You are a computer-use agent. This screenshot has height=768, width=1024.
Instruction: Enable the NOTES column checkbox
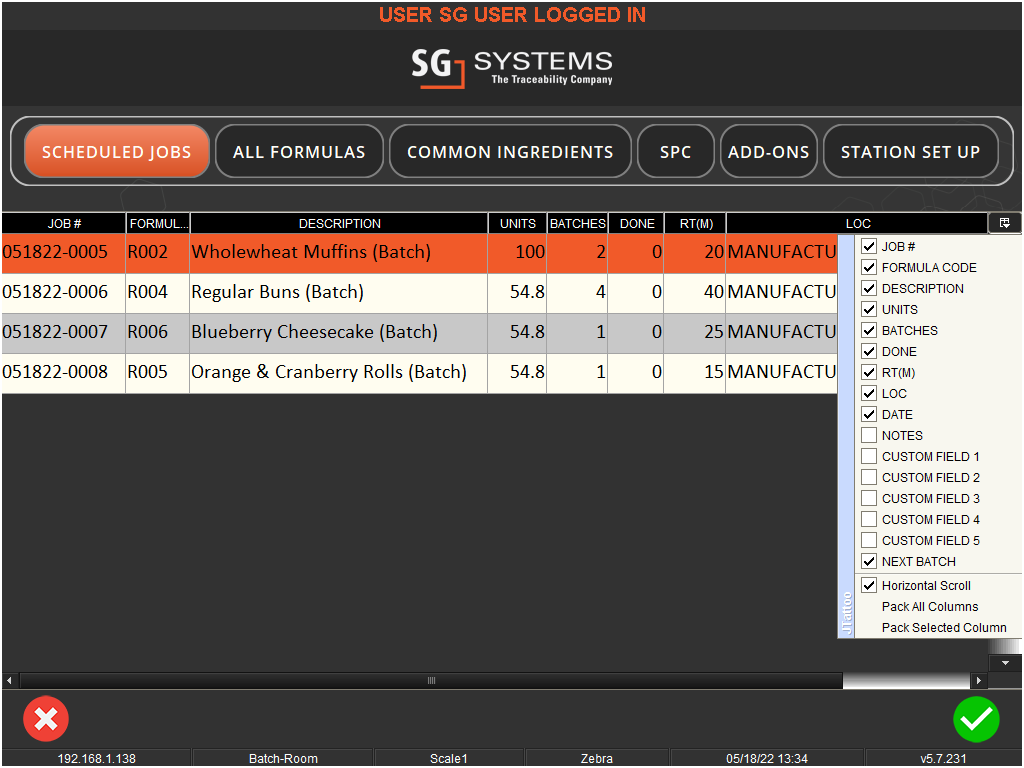coord(869,435)
